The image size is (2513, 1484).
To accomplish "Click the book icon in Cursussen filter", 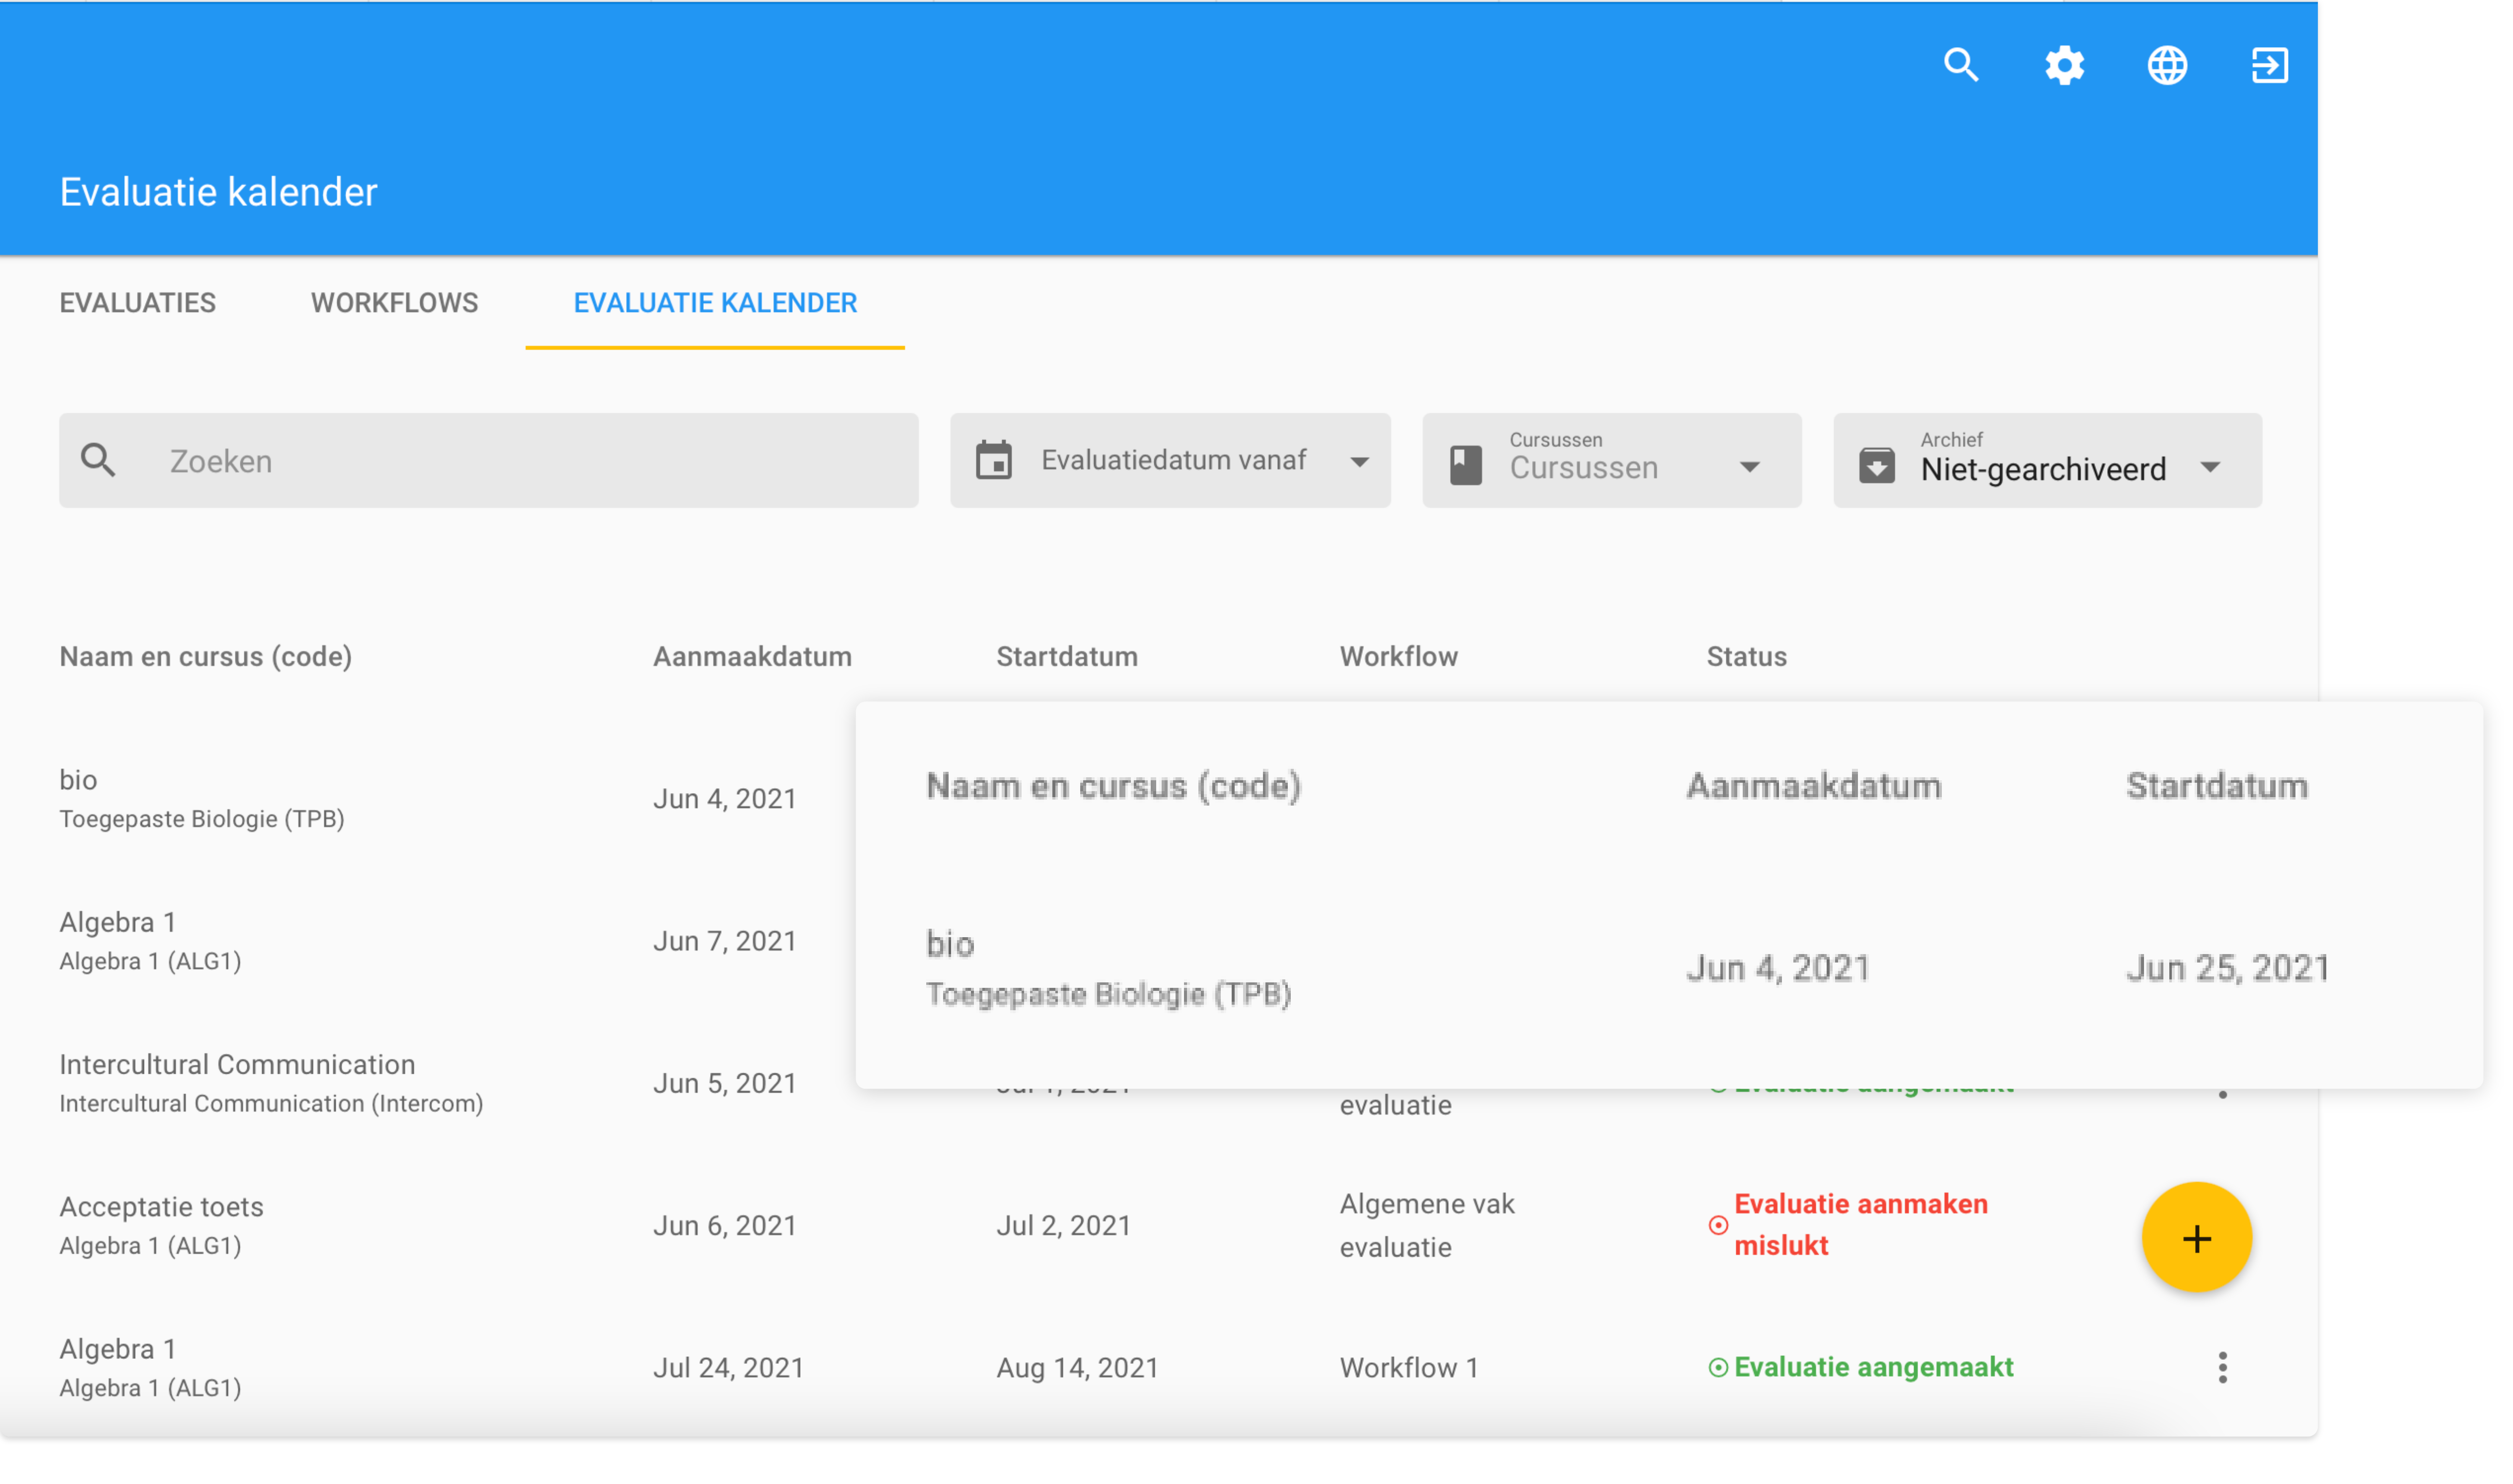I will point(1465,465).
